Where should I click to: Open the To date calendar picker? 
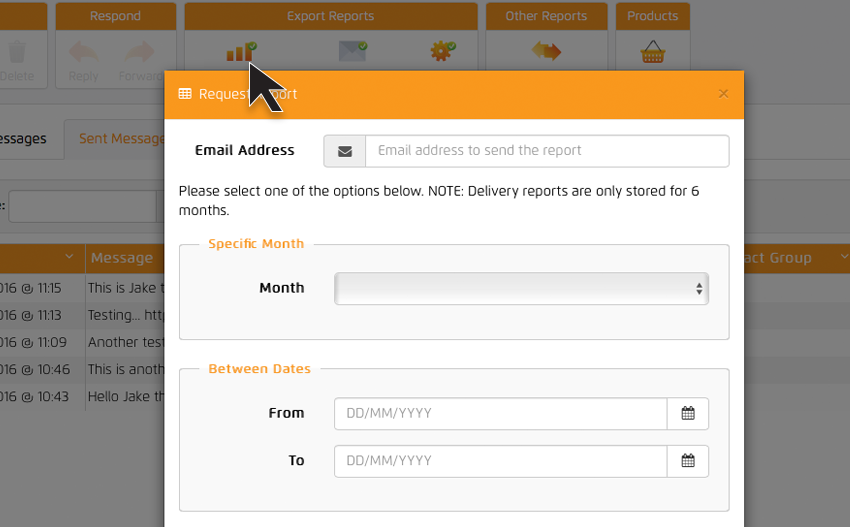click(x=688, y=461)
